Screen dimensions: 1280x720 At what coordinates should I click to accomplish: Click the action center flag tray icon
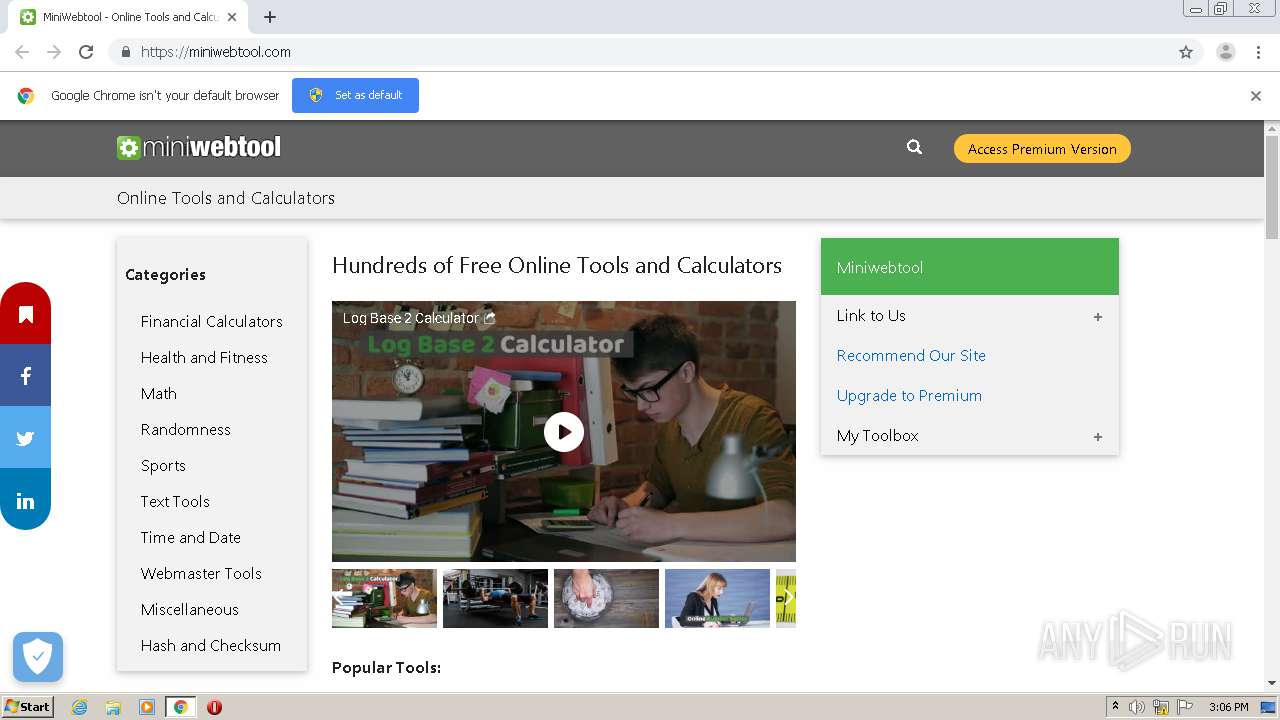tap(1185, 707)
